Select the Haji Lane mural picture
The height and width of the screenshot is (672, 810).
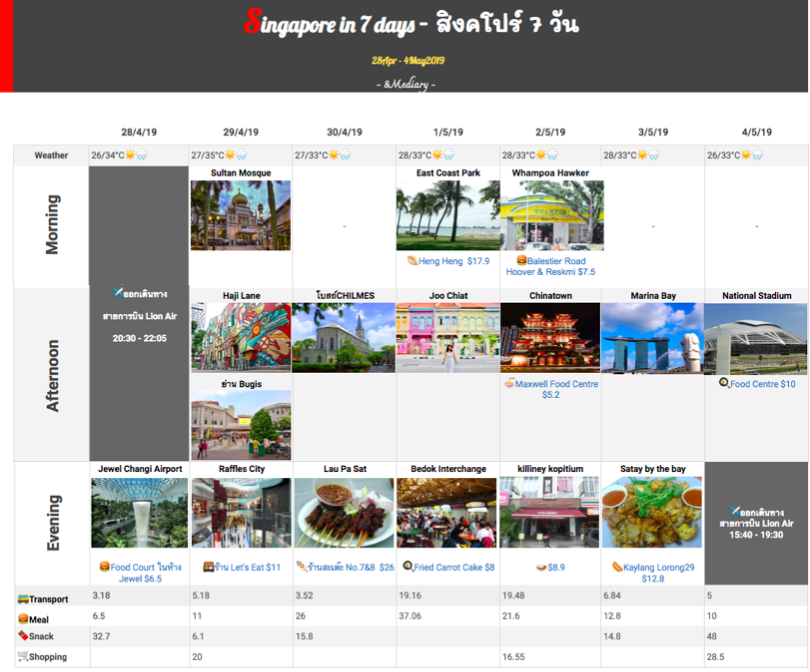[x=240, y=338]
